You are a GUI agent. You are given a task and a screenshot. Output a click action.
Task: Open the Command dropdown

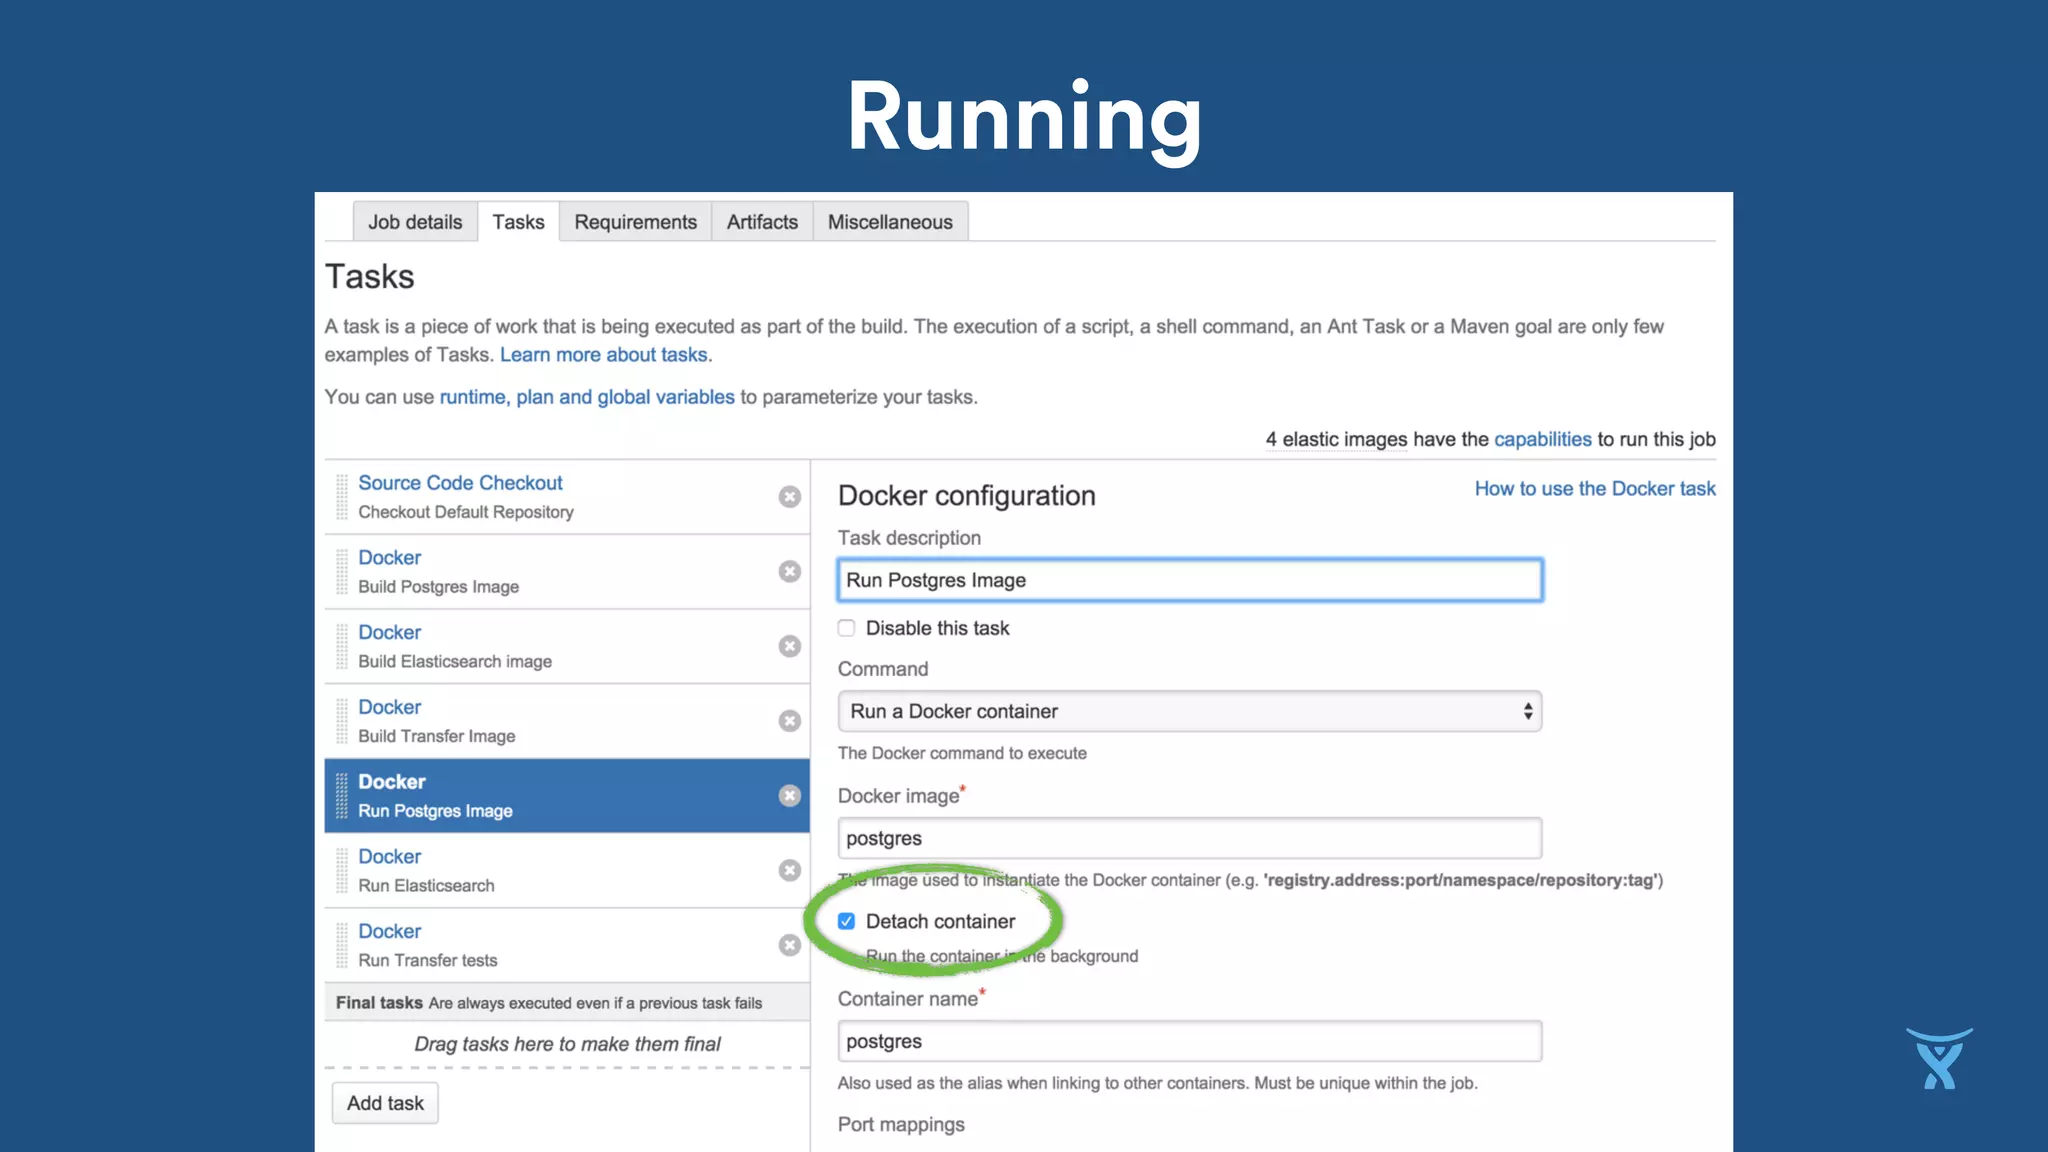coord(1189,711)
